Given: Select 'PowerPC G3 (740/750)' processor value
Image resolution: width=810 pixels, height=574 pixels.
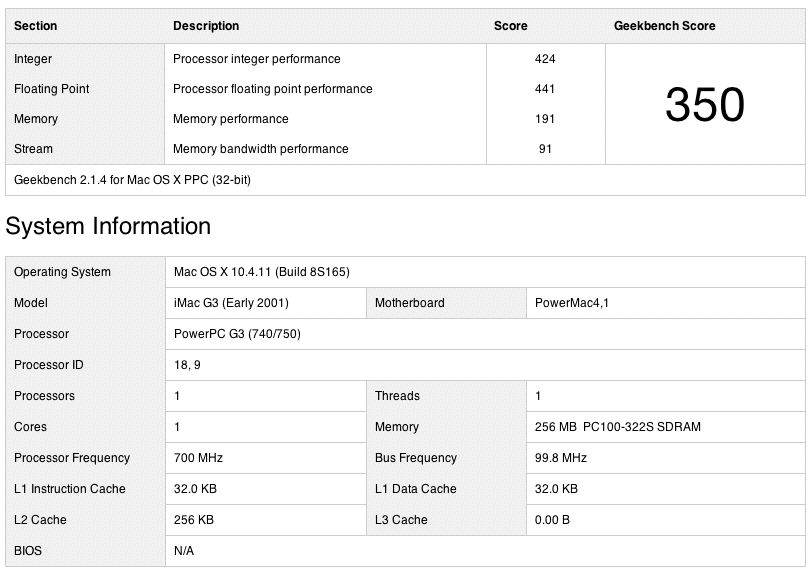Looking at the screenshot, I should pos(237,334).
